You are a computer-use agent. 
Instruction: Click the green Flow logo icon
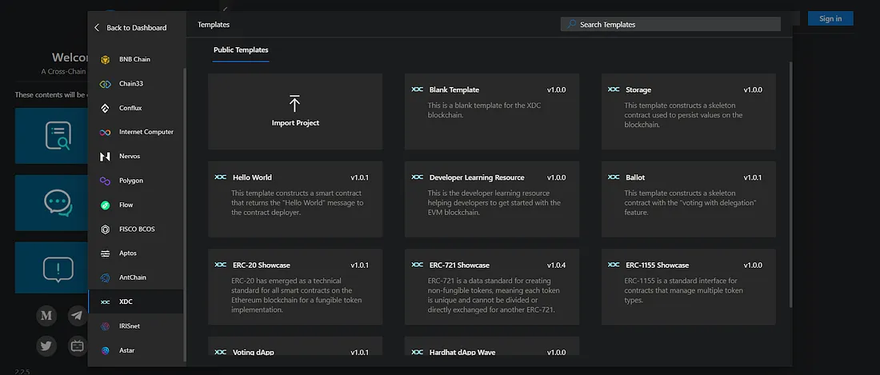(x=105, y=205)
